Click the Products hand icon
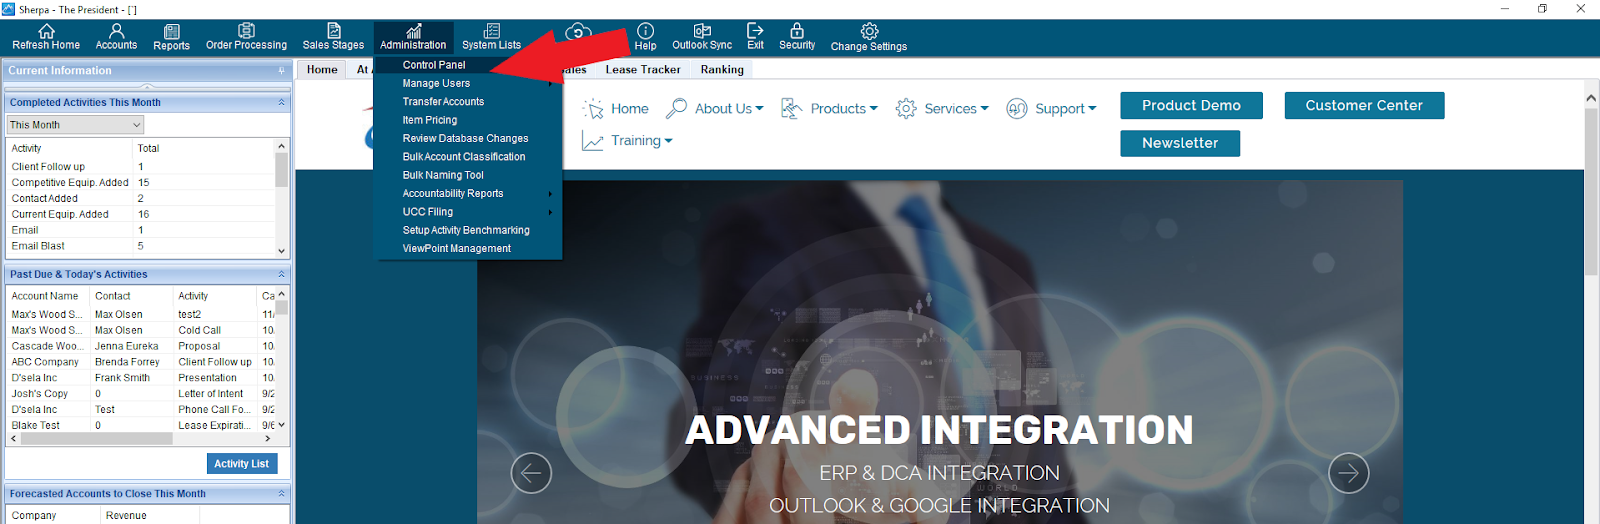The image size is (1600, 524). [791, 108]
